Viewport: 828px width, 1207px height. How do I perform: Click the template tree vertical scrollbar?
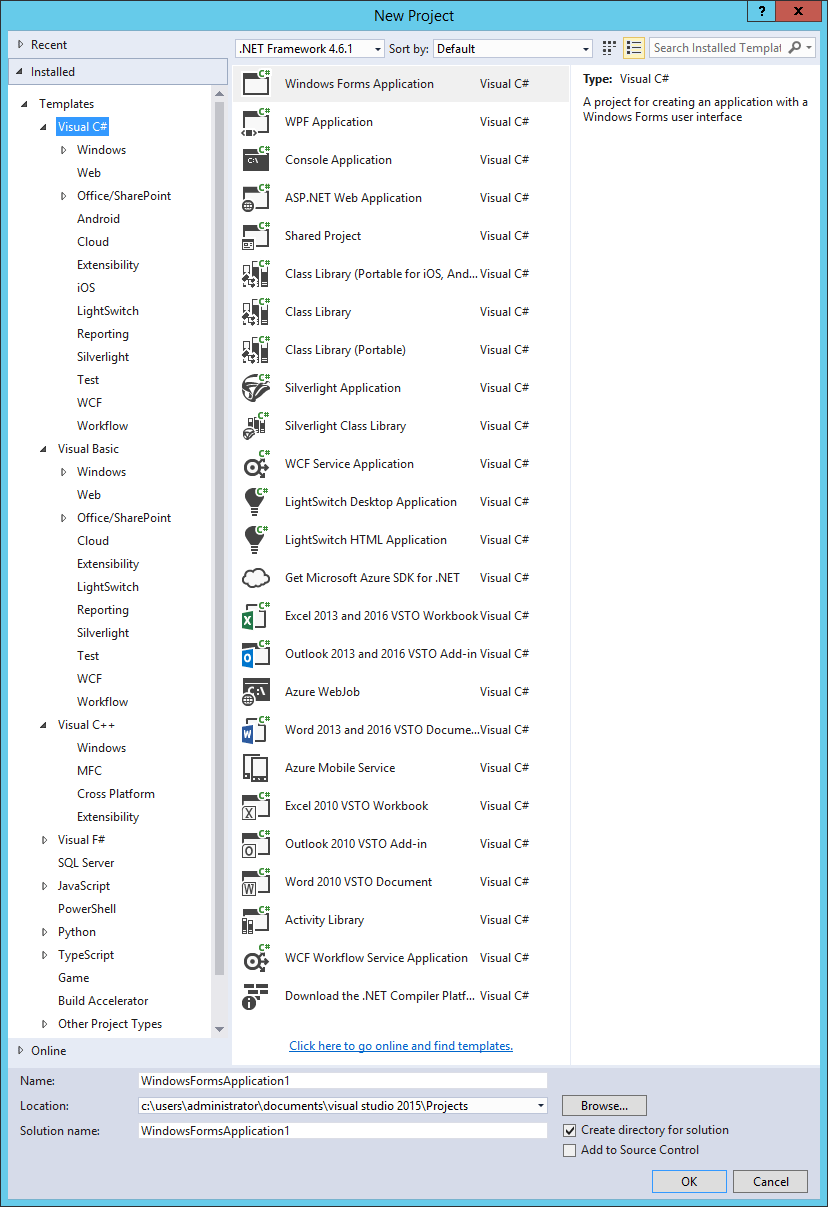(x=220, y=540)
